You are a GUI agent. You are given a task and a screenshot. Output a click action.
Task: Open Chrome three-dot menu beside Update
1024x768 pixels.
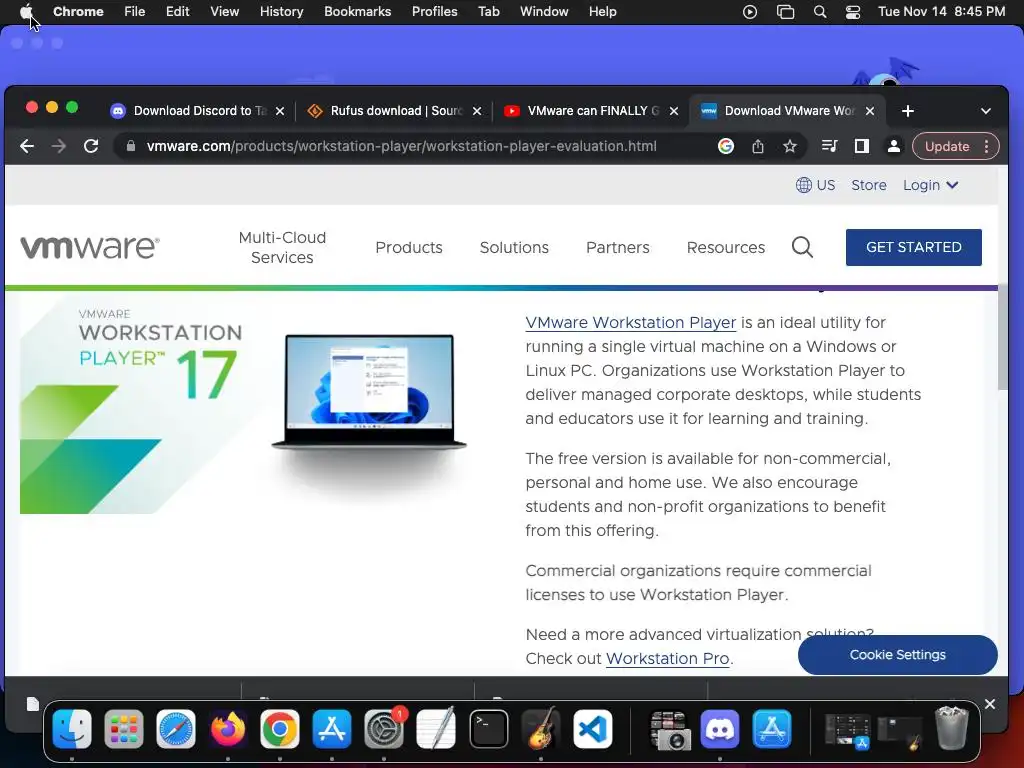coord(986,146)
